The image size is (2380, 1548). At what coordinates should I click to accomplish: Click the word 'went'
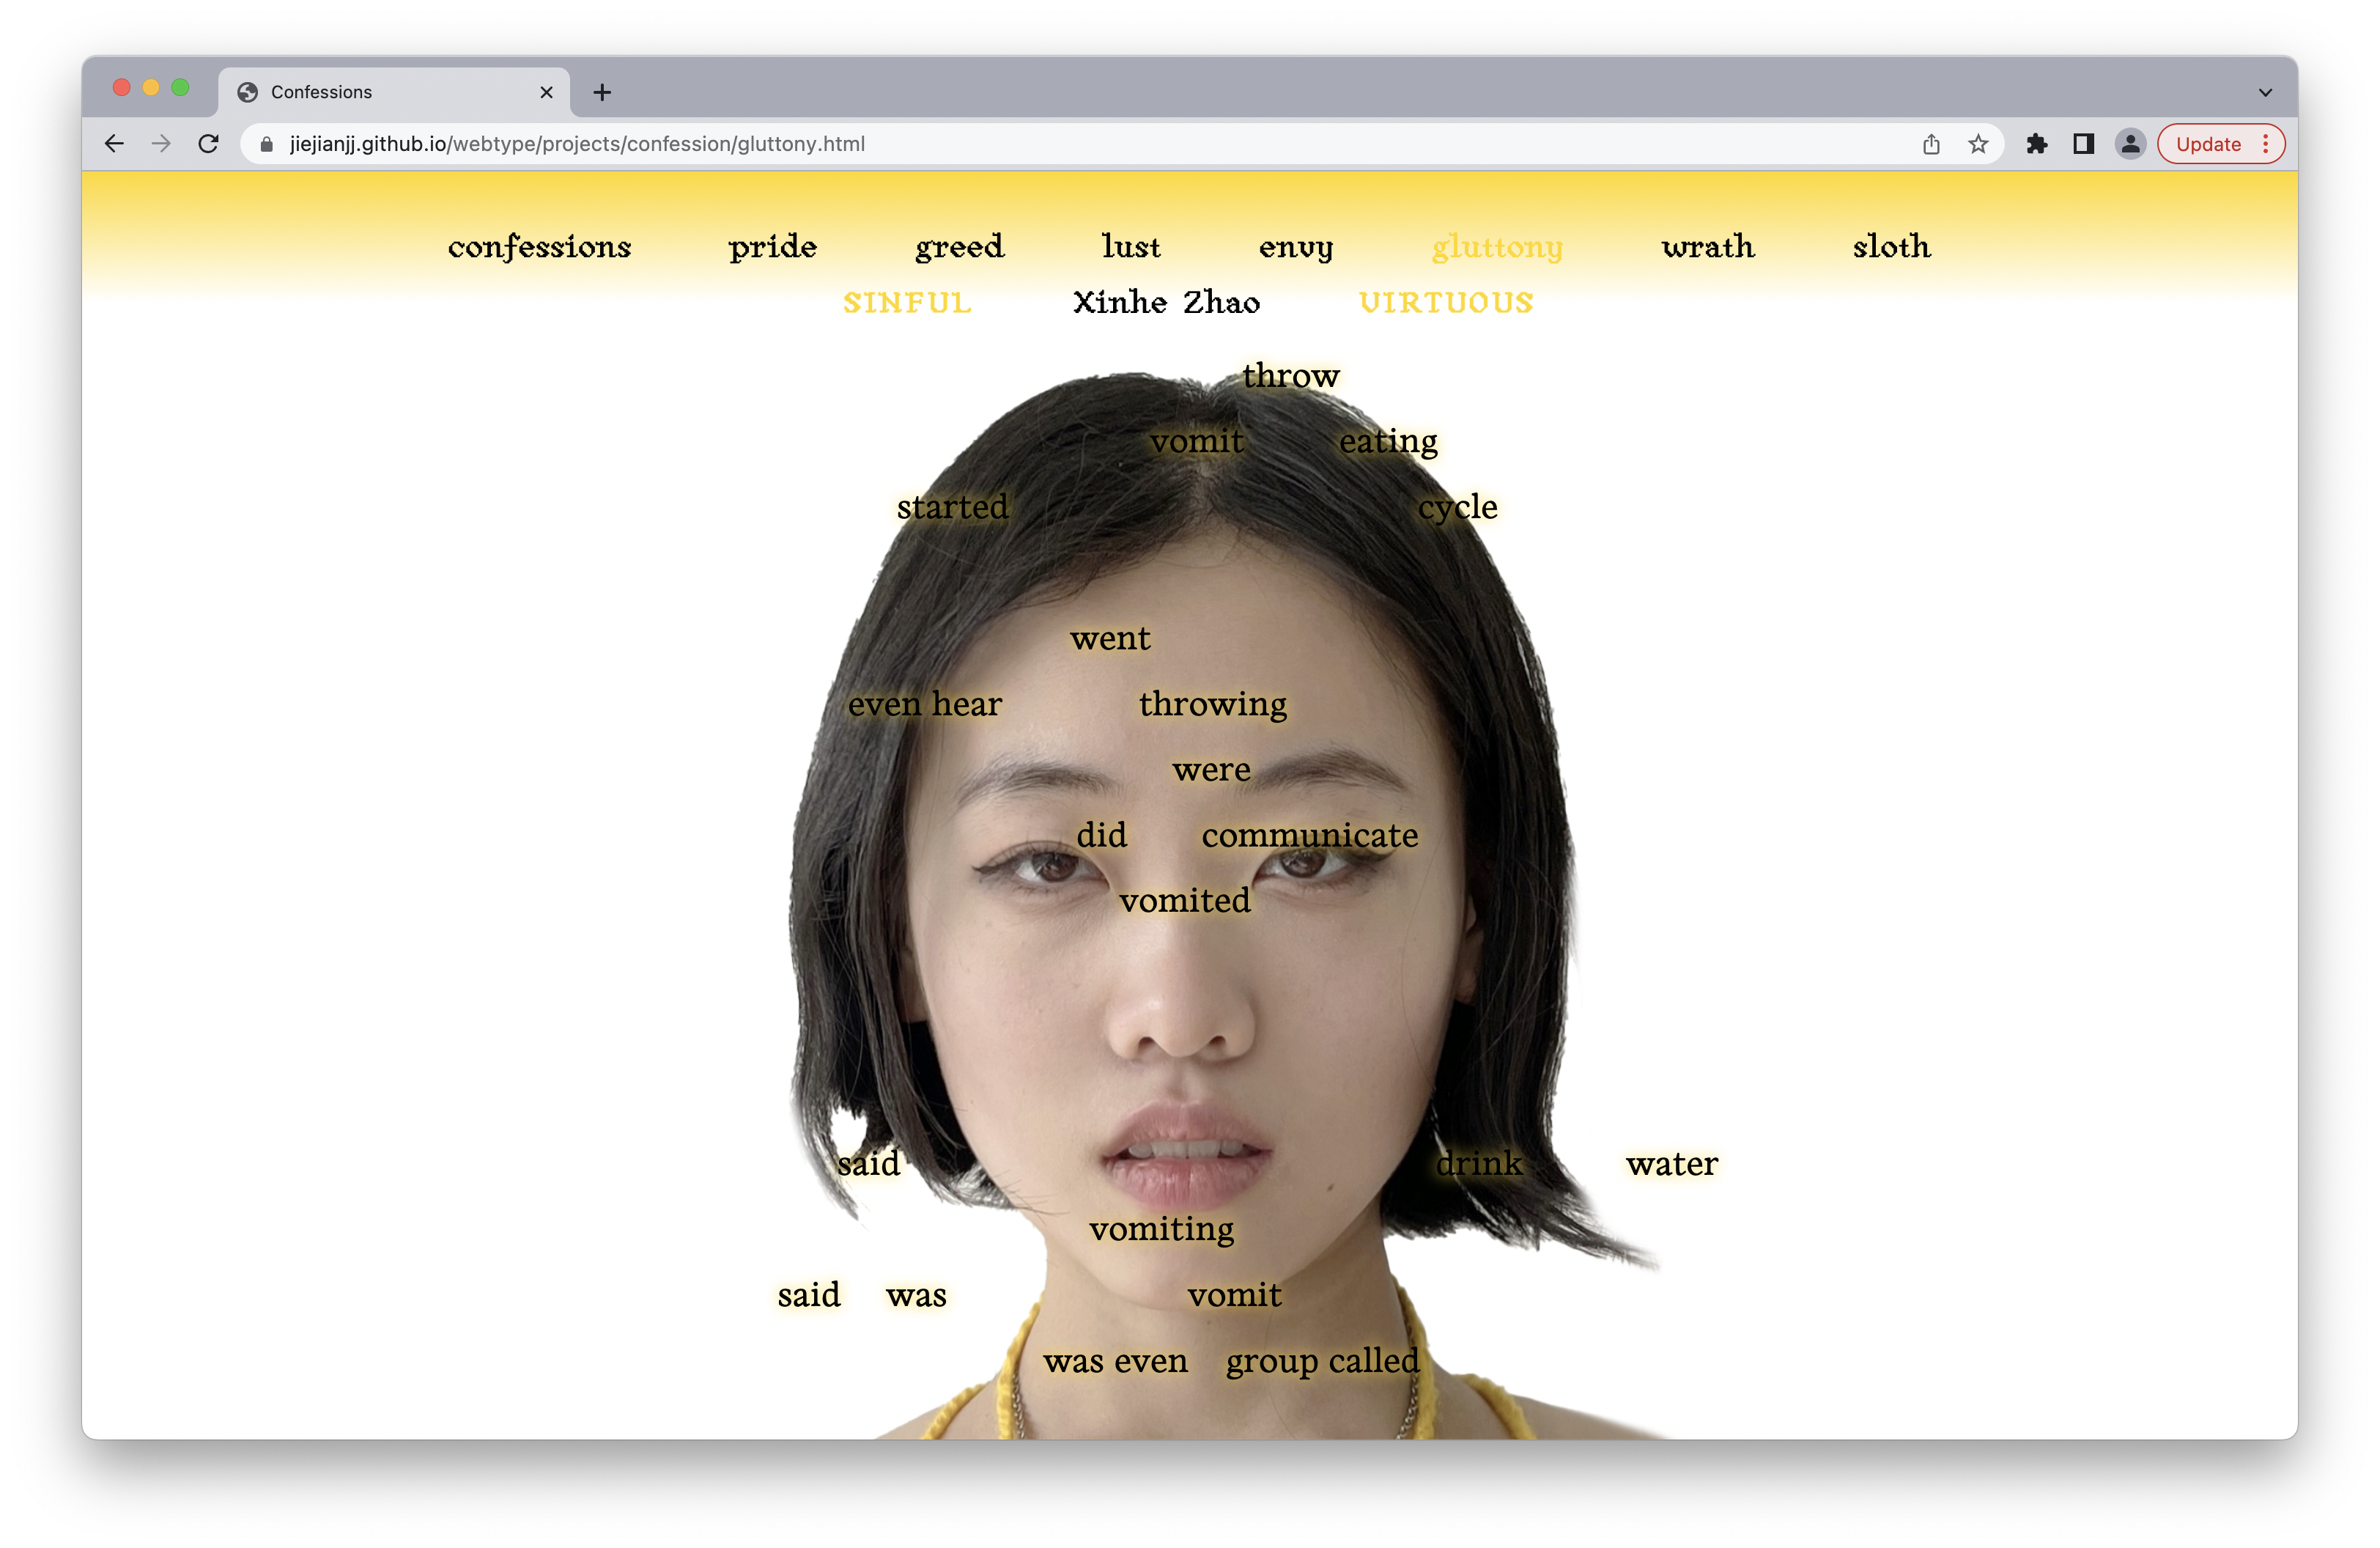[x=1110, y=638]
